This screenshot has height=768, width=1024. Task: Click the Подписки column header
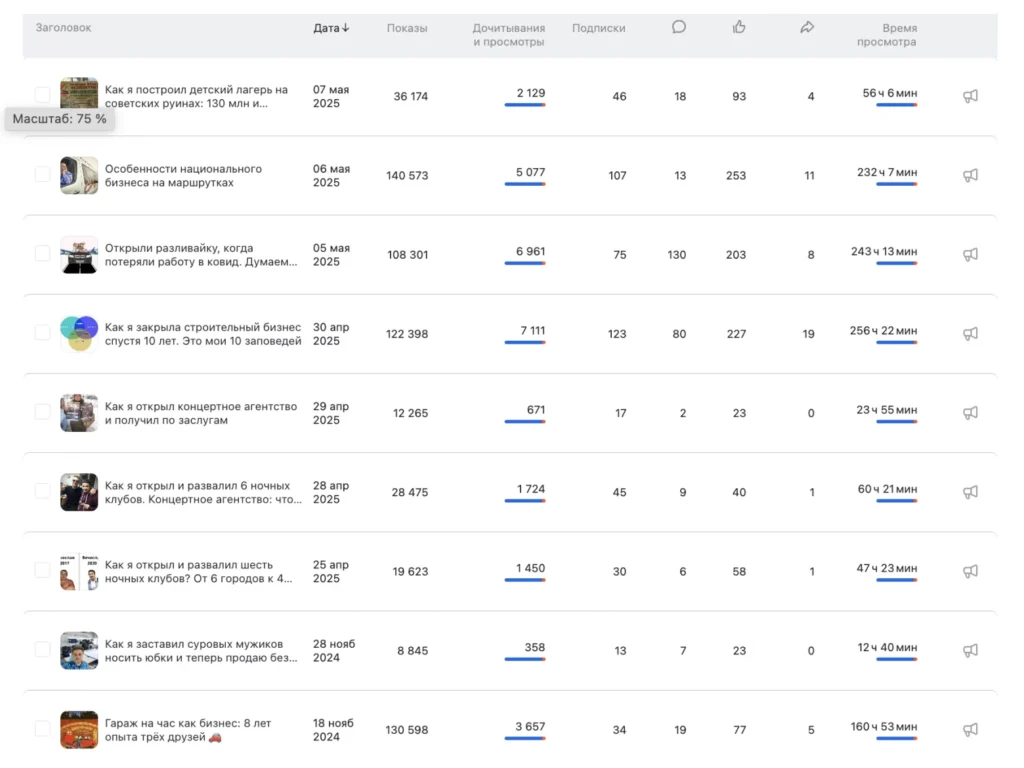(598, 28)
